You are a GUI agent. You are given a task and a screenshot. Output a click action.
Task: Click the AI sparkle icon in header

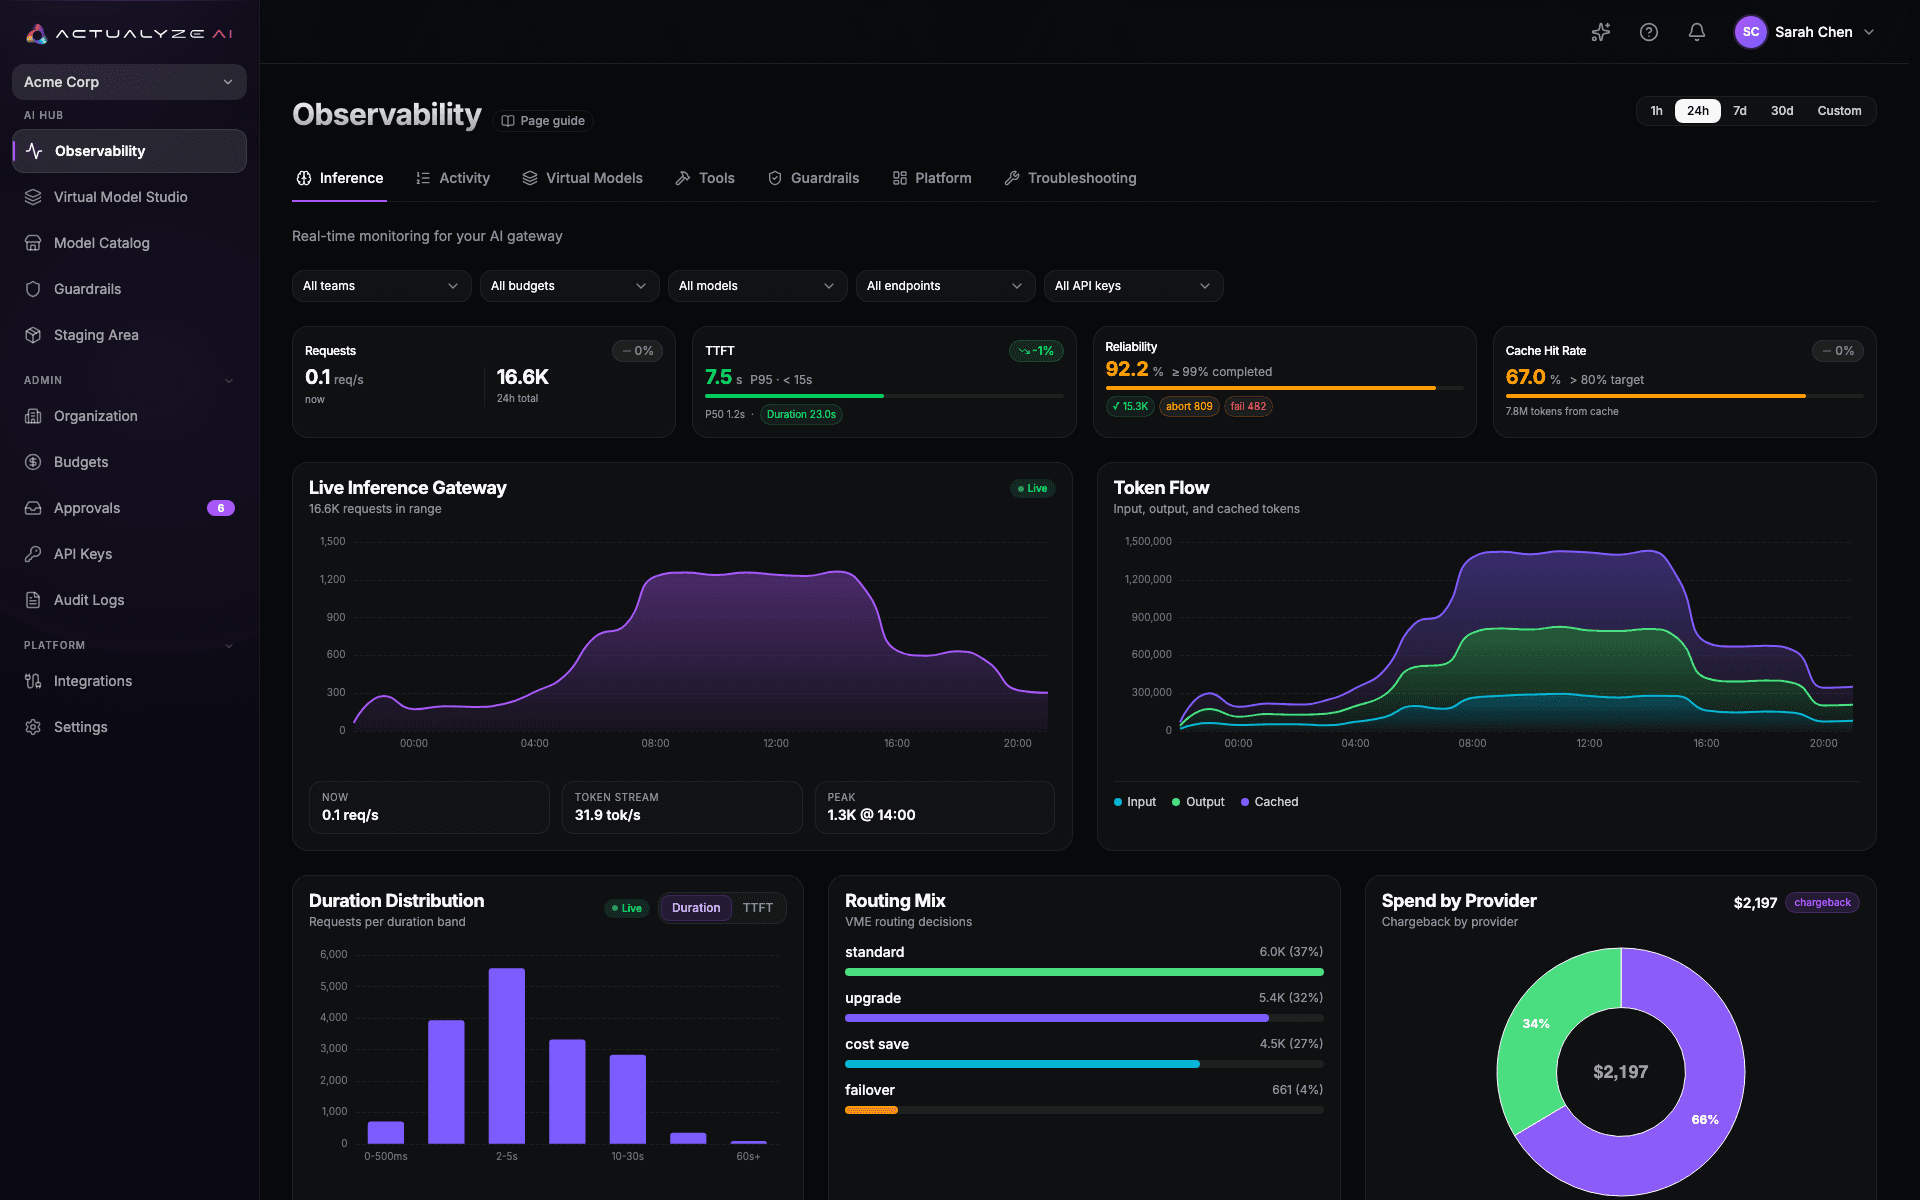1601,32
